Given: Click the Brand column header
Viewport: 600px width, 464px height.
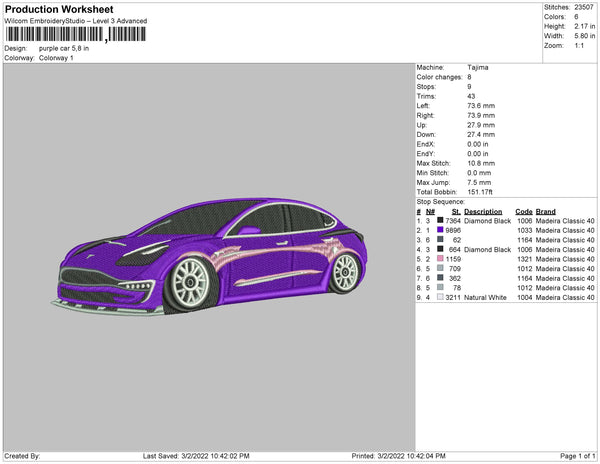Looking at the screenshot, I should click(x=545, y=212).
